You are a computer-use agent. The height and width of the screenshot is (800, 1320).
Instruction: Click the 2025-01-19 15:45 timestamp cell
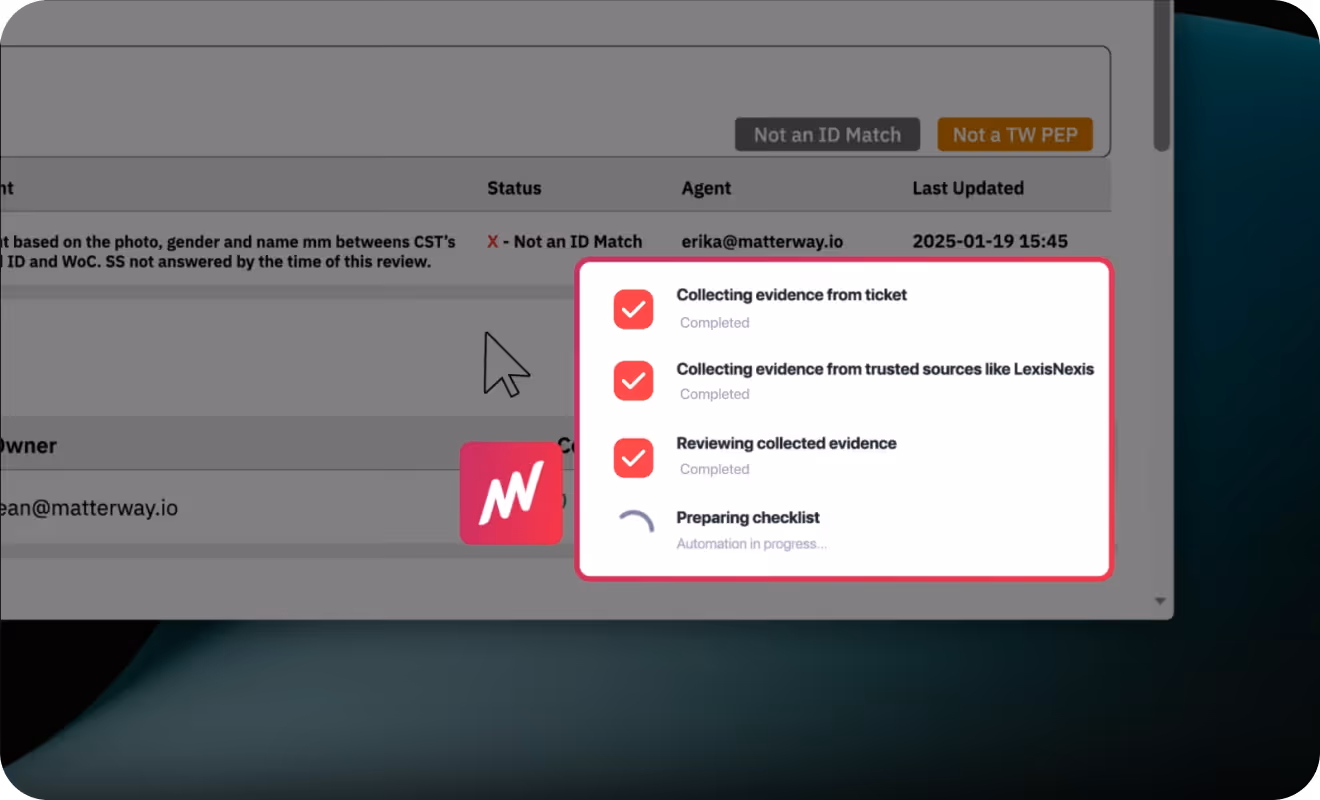[x=990, y=241]
